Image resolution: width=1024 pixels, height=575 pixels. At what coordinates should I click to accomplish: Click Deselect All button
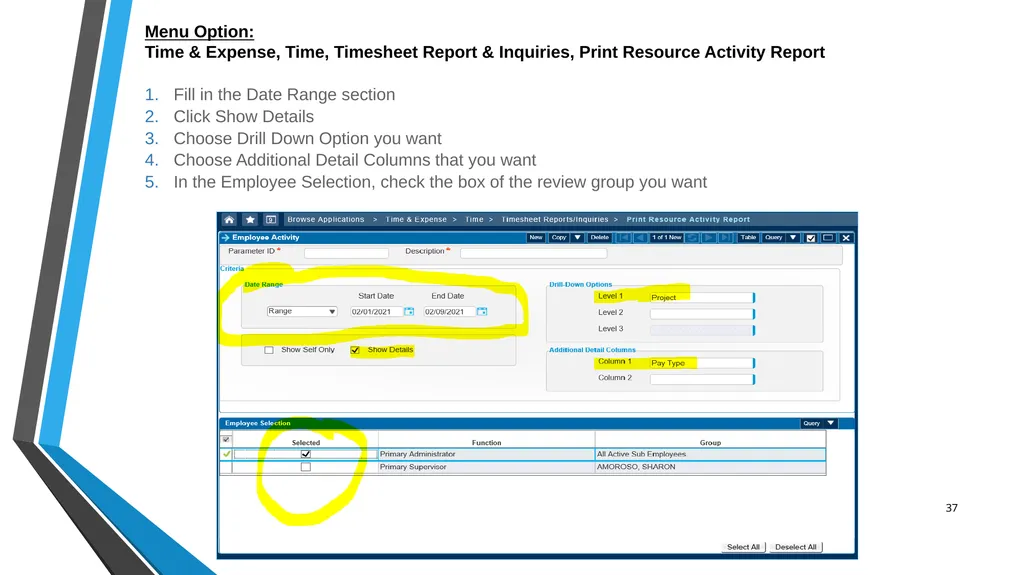click(795, 547)
